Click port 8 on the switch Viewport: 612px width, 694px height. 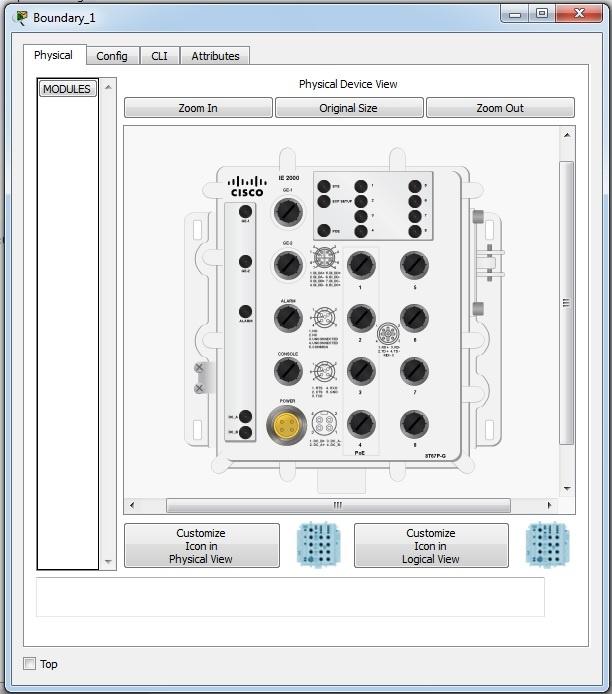pos(414,424)
